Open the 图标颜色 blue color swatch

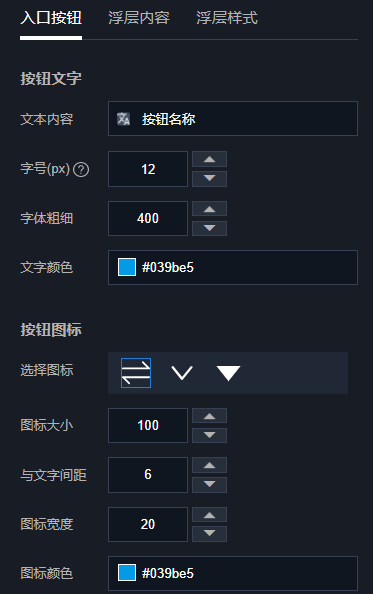(127, 573)
